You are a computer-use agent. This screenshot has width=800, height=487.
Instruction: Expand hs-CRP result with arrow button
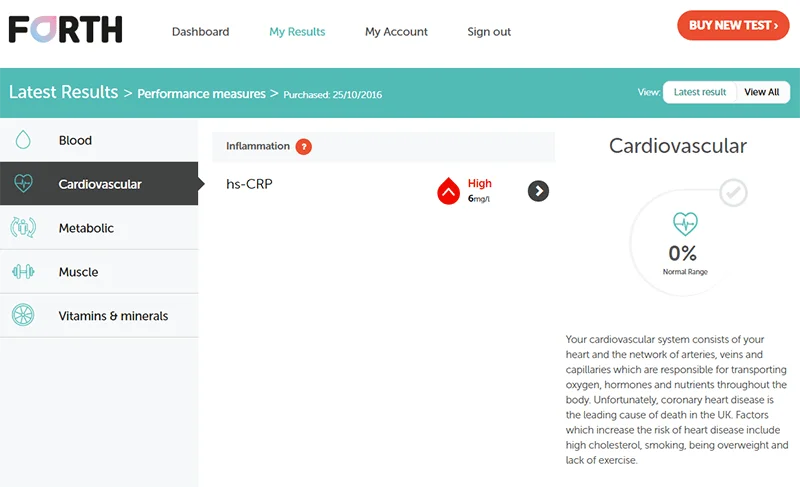538,191
